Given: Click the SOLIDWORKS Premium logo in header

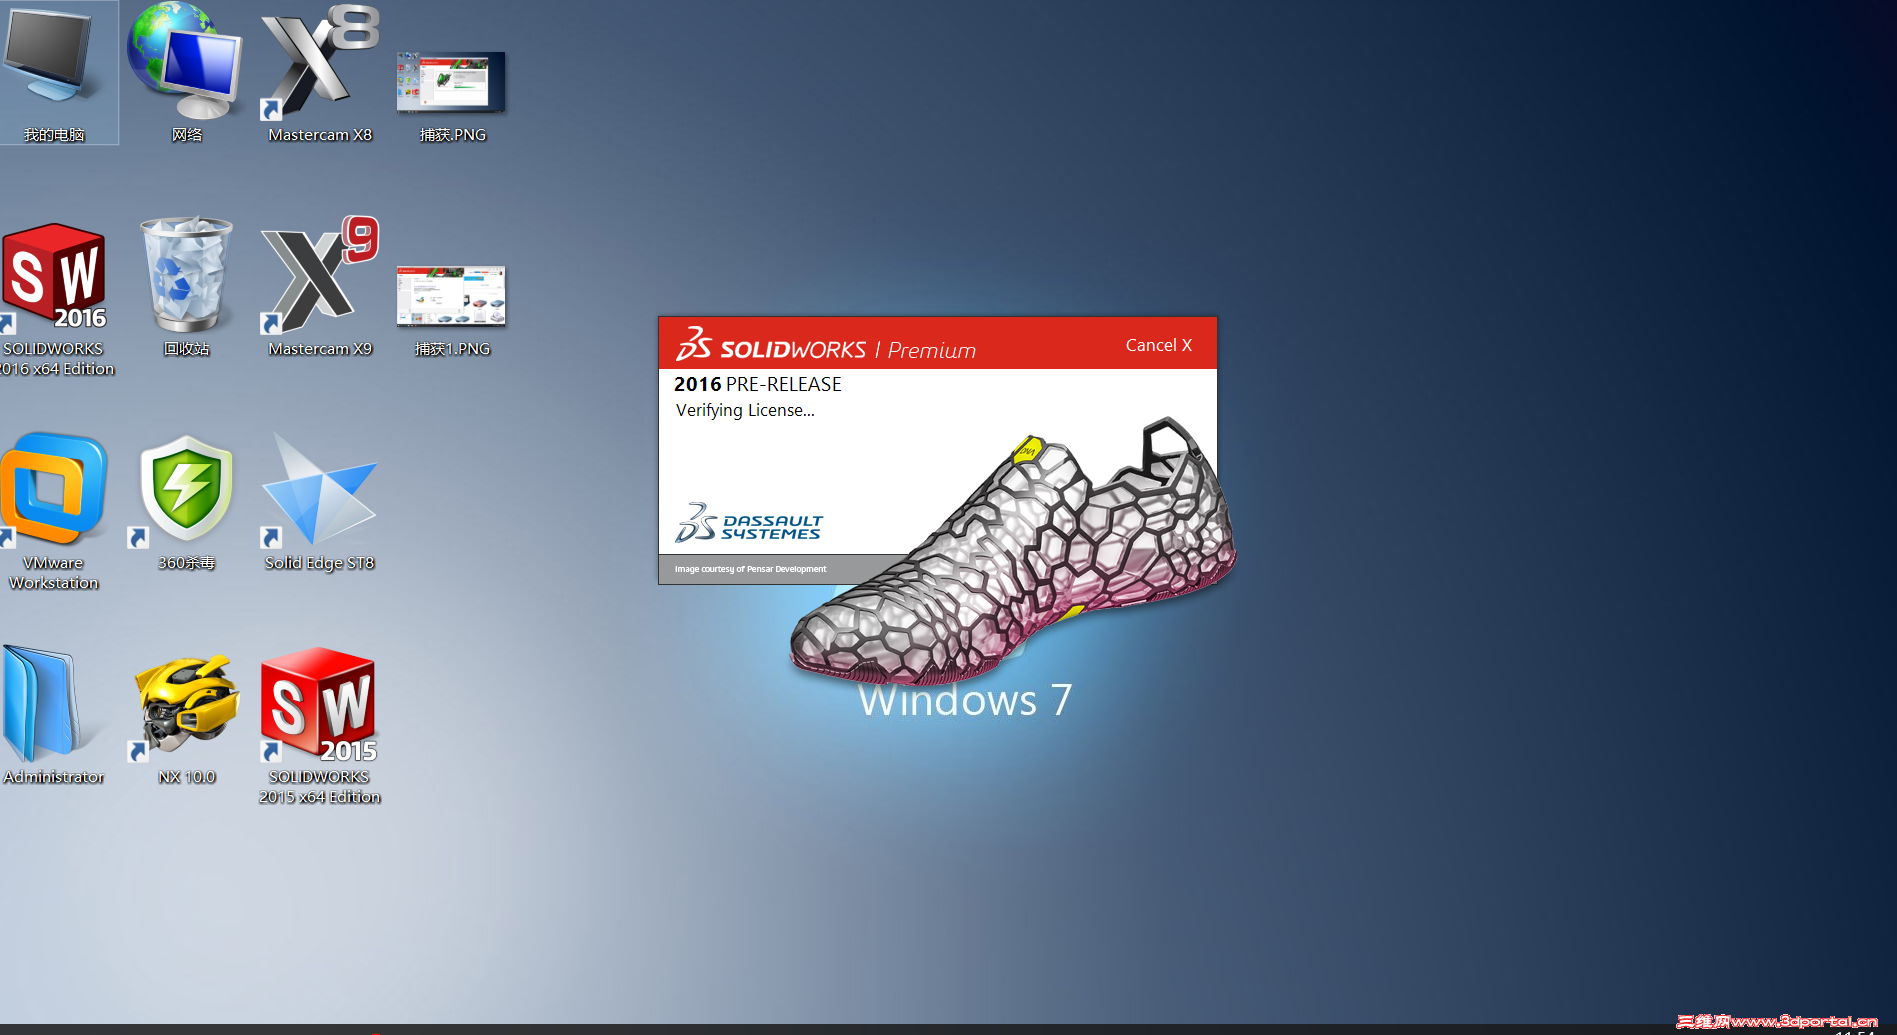Looking at the screenshot, I should tap(826, 344).
